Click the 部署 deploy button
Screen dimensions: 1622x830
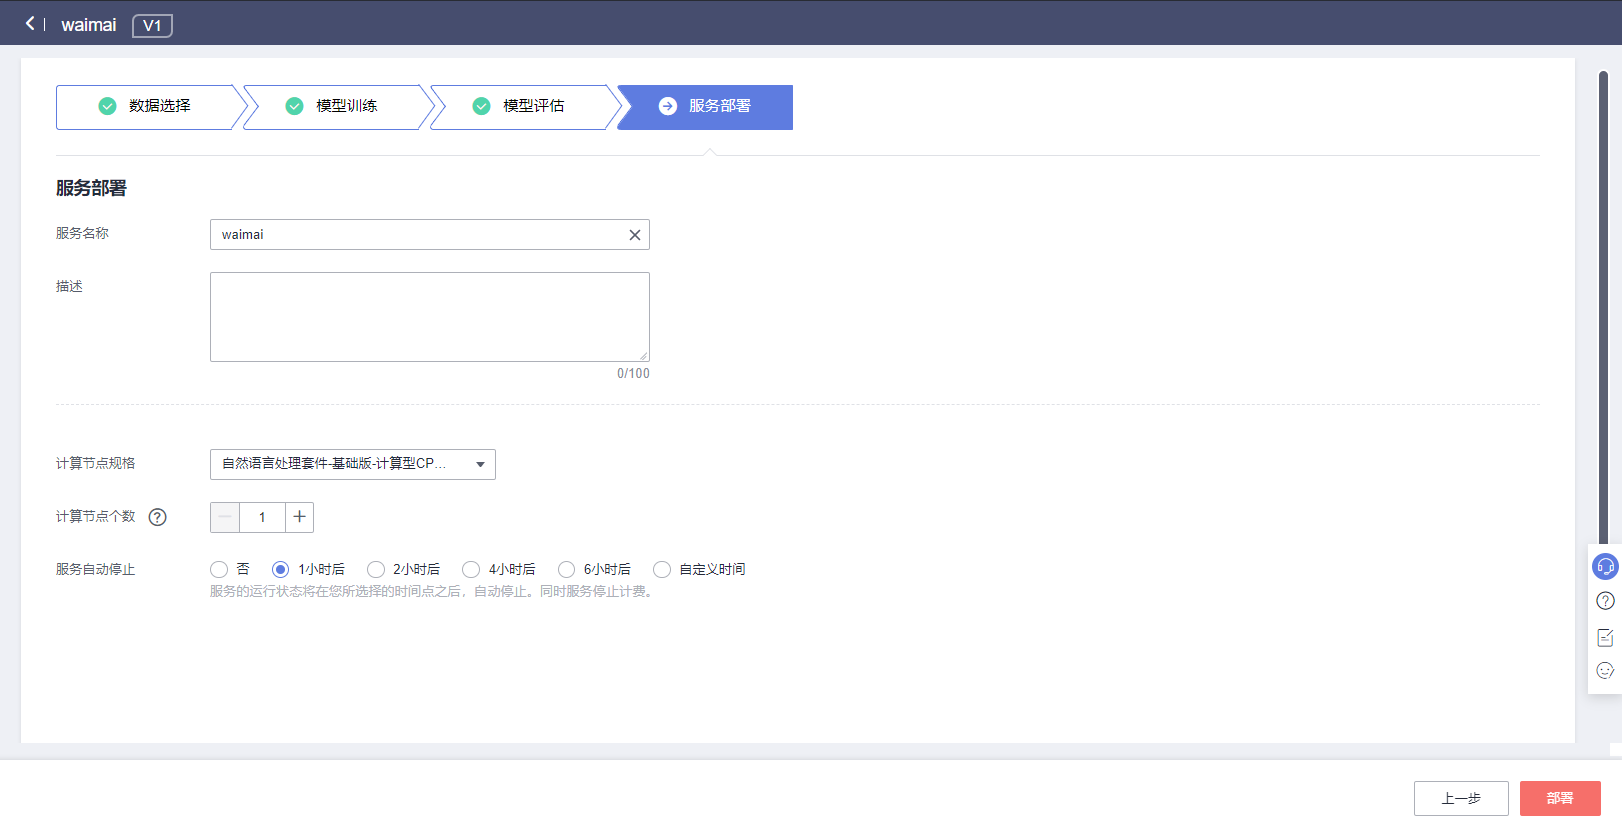(x=1559, y=798)
